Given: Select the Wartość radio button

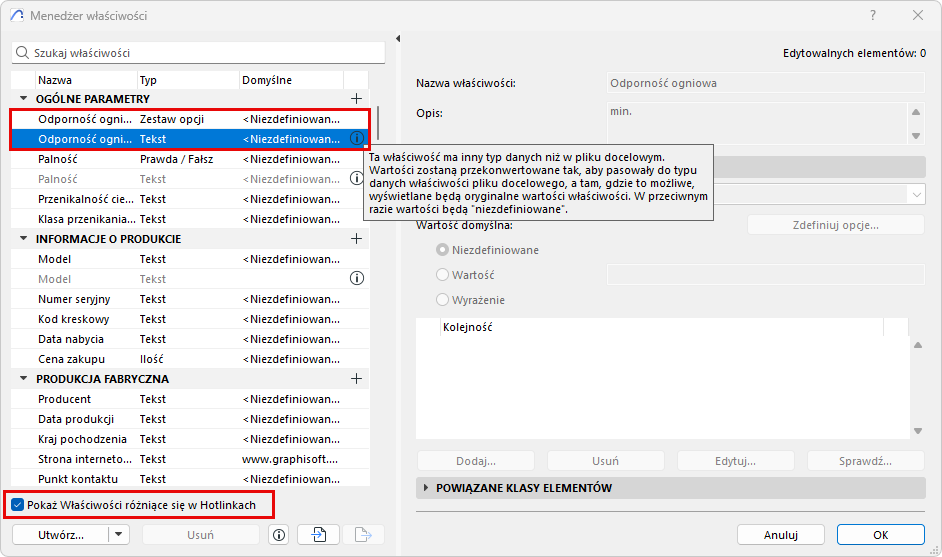Looking at the screenshot, I should [x=442, y=275].
